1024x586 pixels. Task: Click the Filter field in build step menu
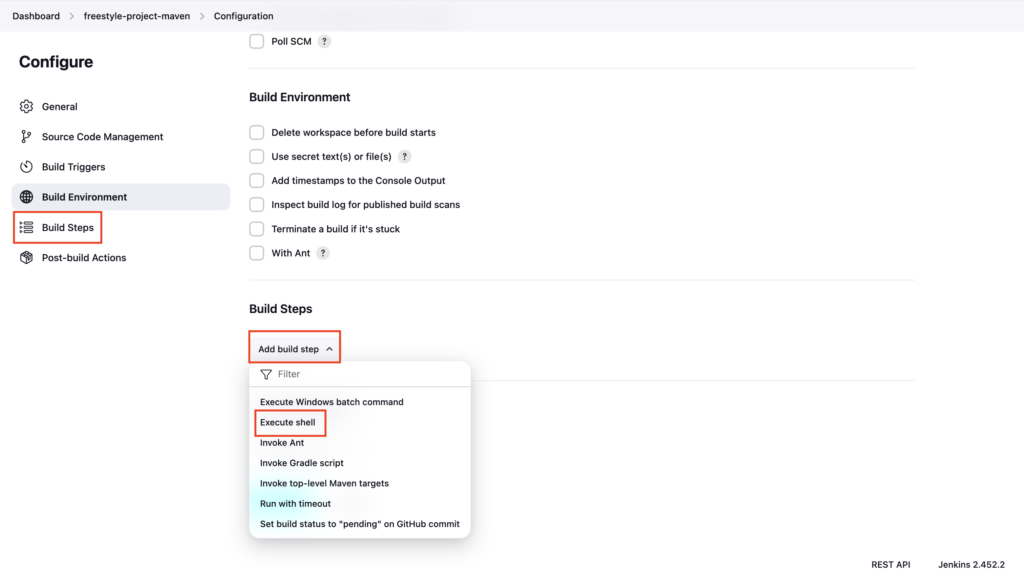pyautogui.click(x=360, y=374)
